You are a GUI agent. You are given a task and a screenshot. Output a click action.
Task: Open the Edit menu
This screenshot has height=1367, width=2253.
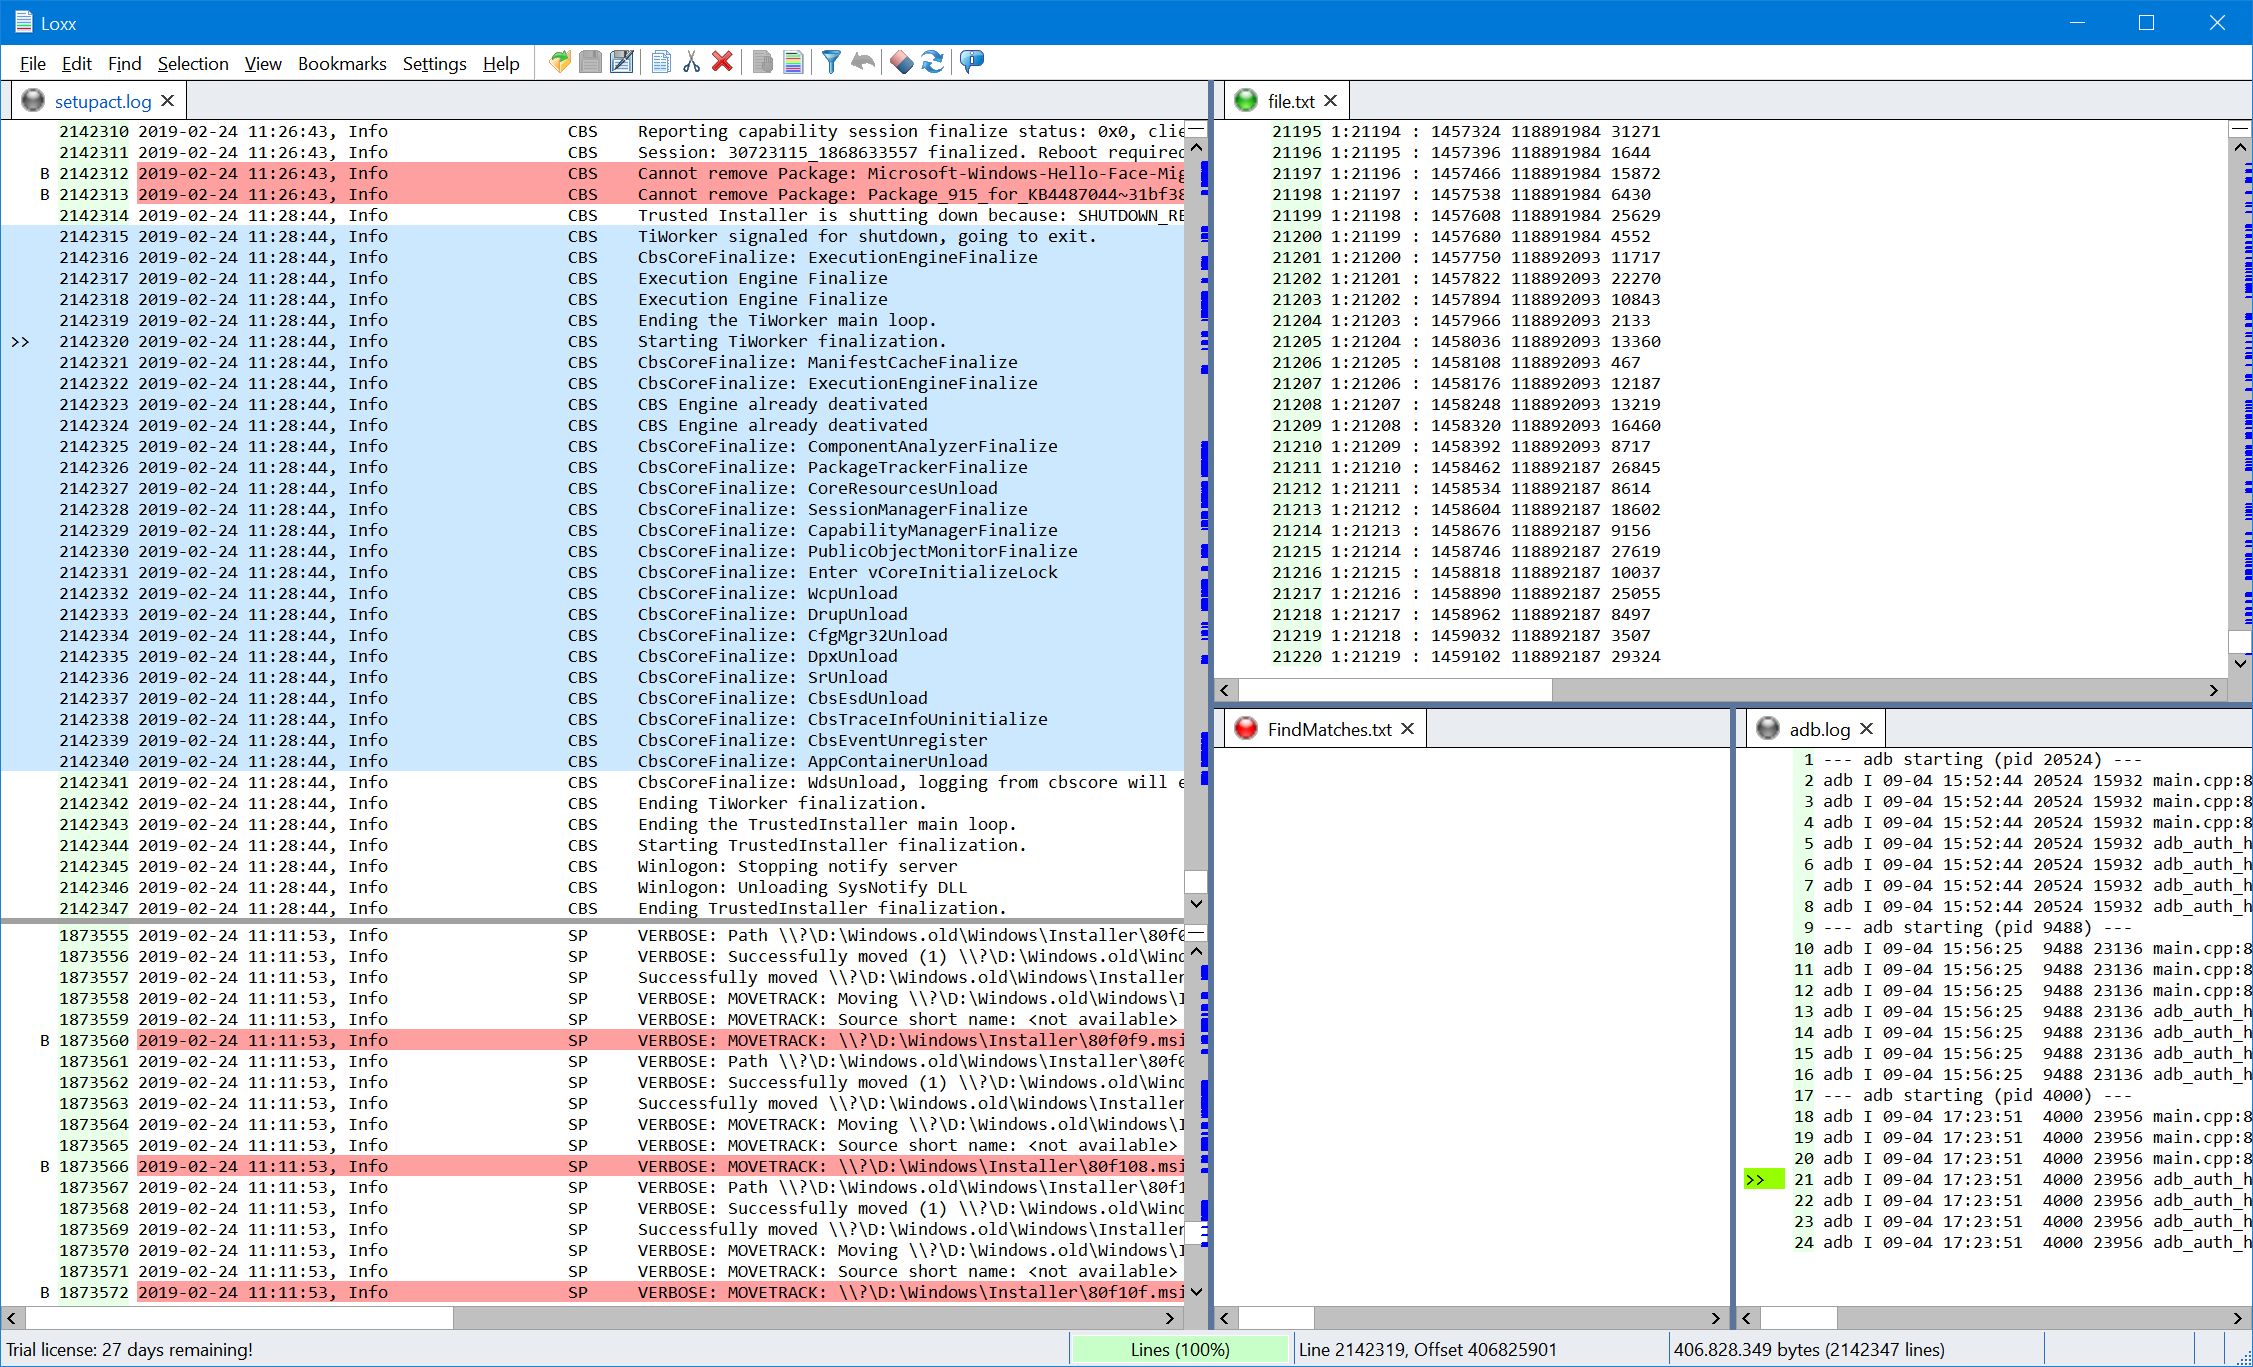[x=76, y=63]
